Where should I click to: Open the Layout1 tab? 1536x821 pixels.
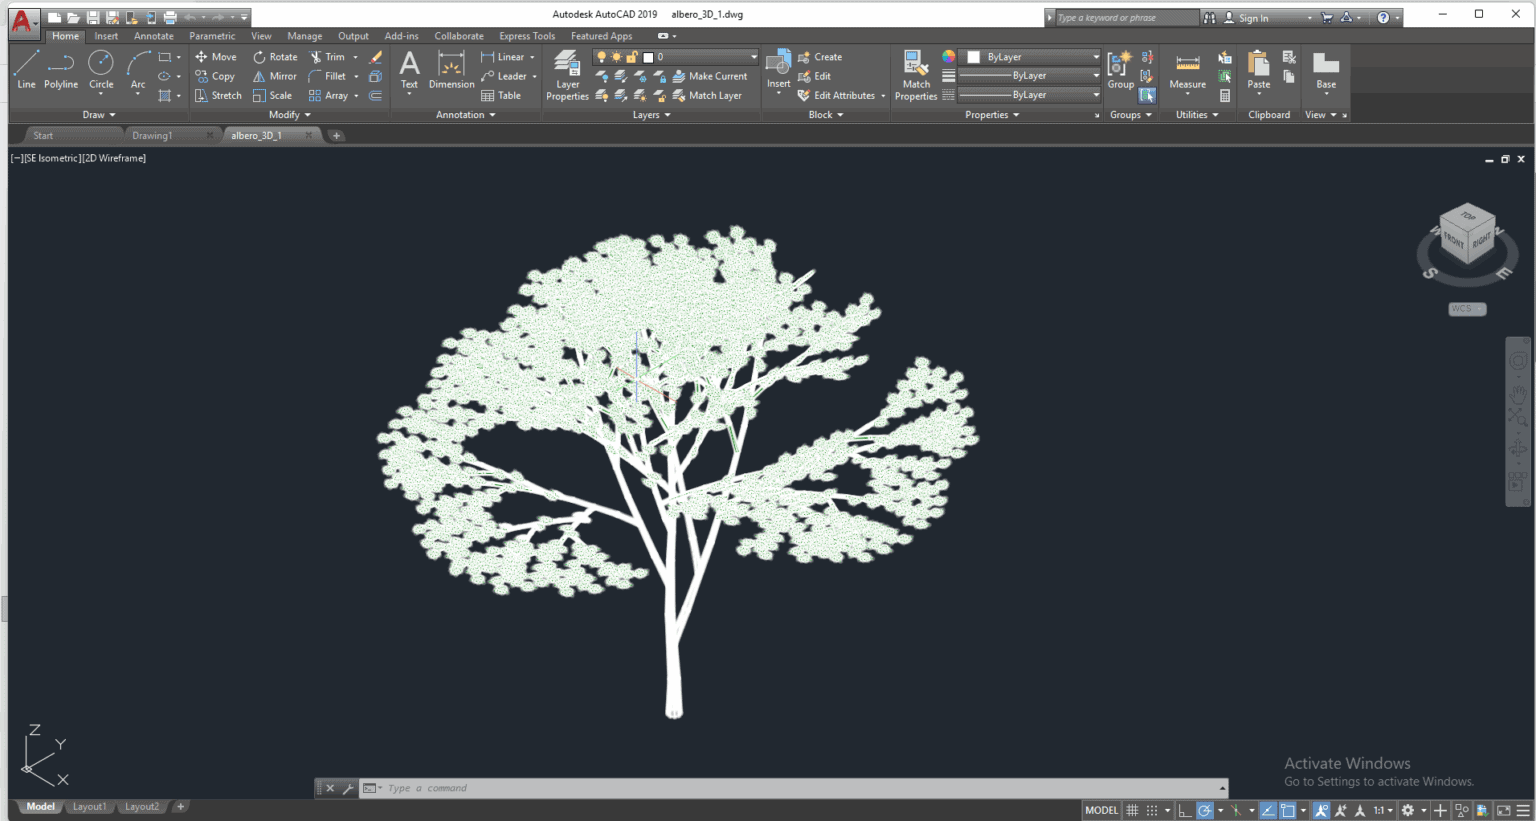89,806
